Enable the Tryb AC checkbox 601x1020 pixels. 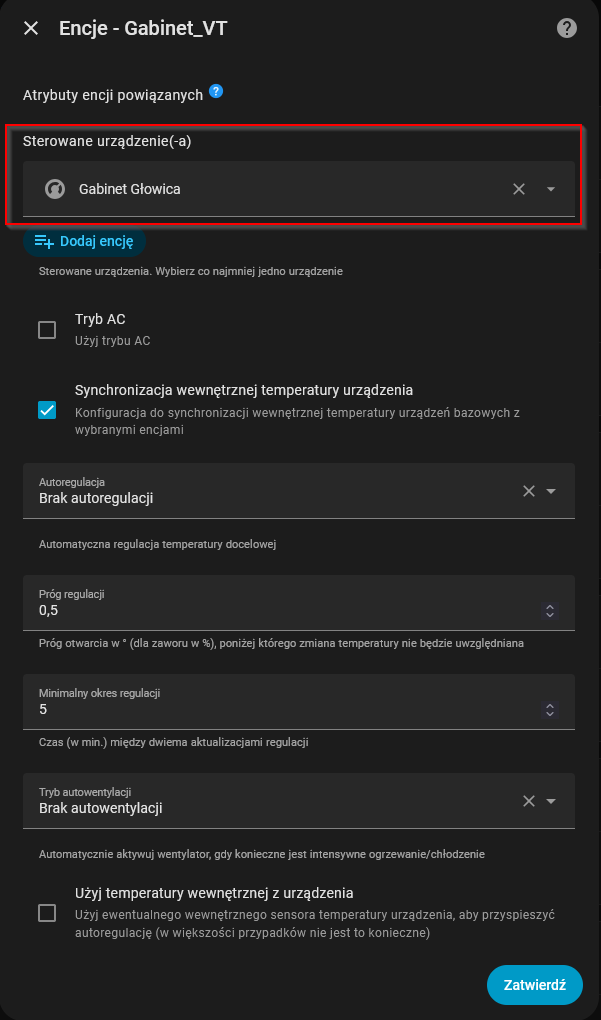point(47,330)
